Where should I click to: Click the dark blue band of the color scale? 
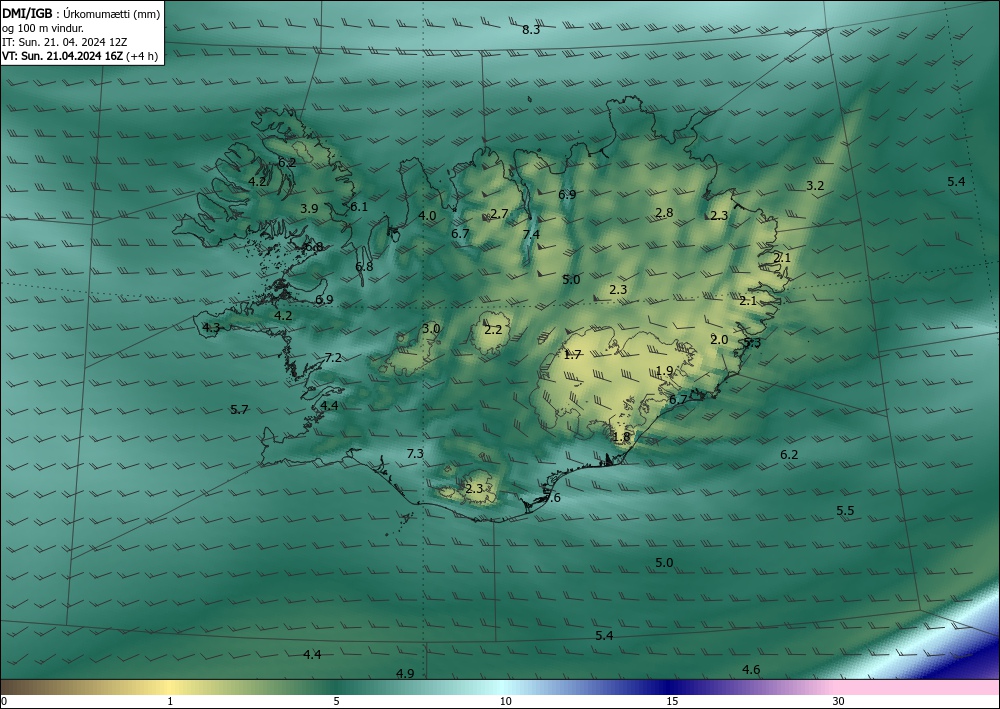click(666, 687)
